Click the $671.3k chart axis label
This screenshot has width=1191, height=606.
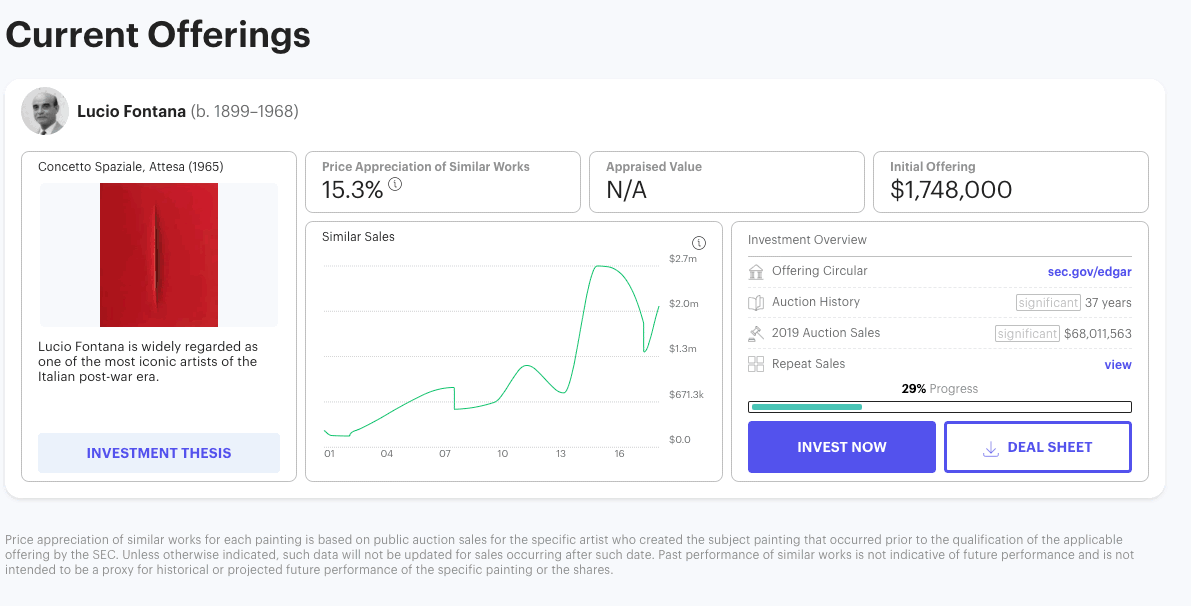click(686, 394)
